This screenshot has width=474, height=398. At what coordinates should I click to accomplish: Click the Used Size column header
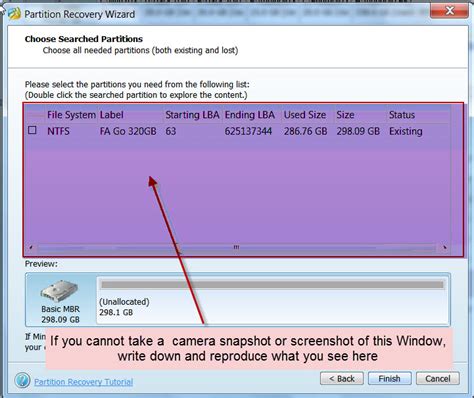pyautogui.click(x=308, y=115)
